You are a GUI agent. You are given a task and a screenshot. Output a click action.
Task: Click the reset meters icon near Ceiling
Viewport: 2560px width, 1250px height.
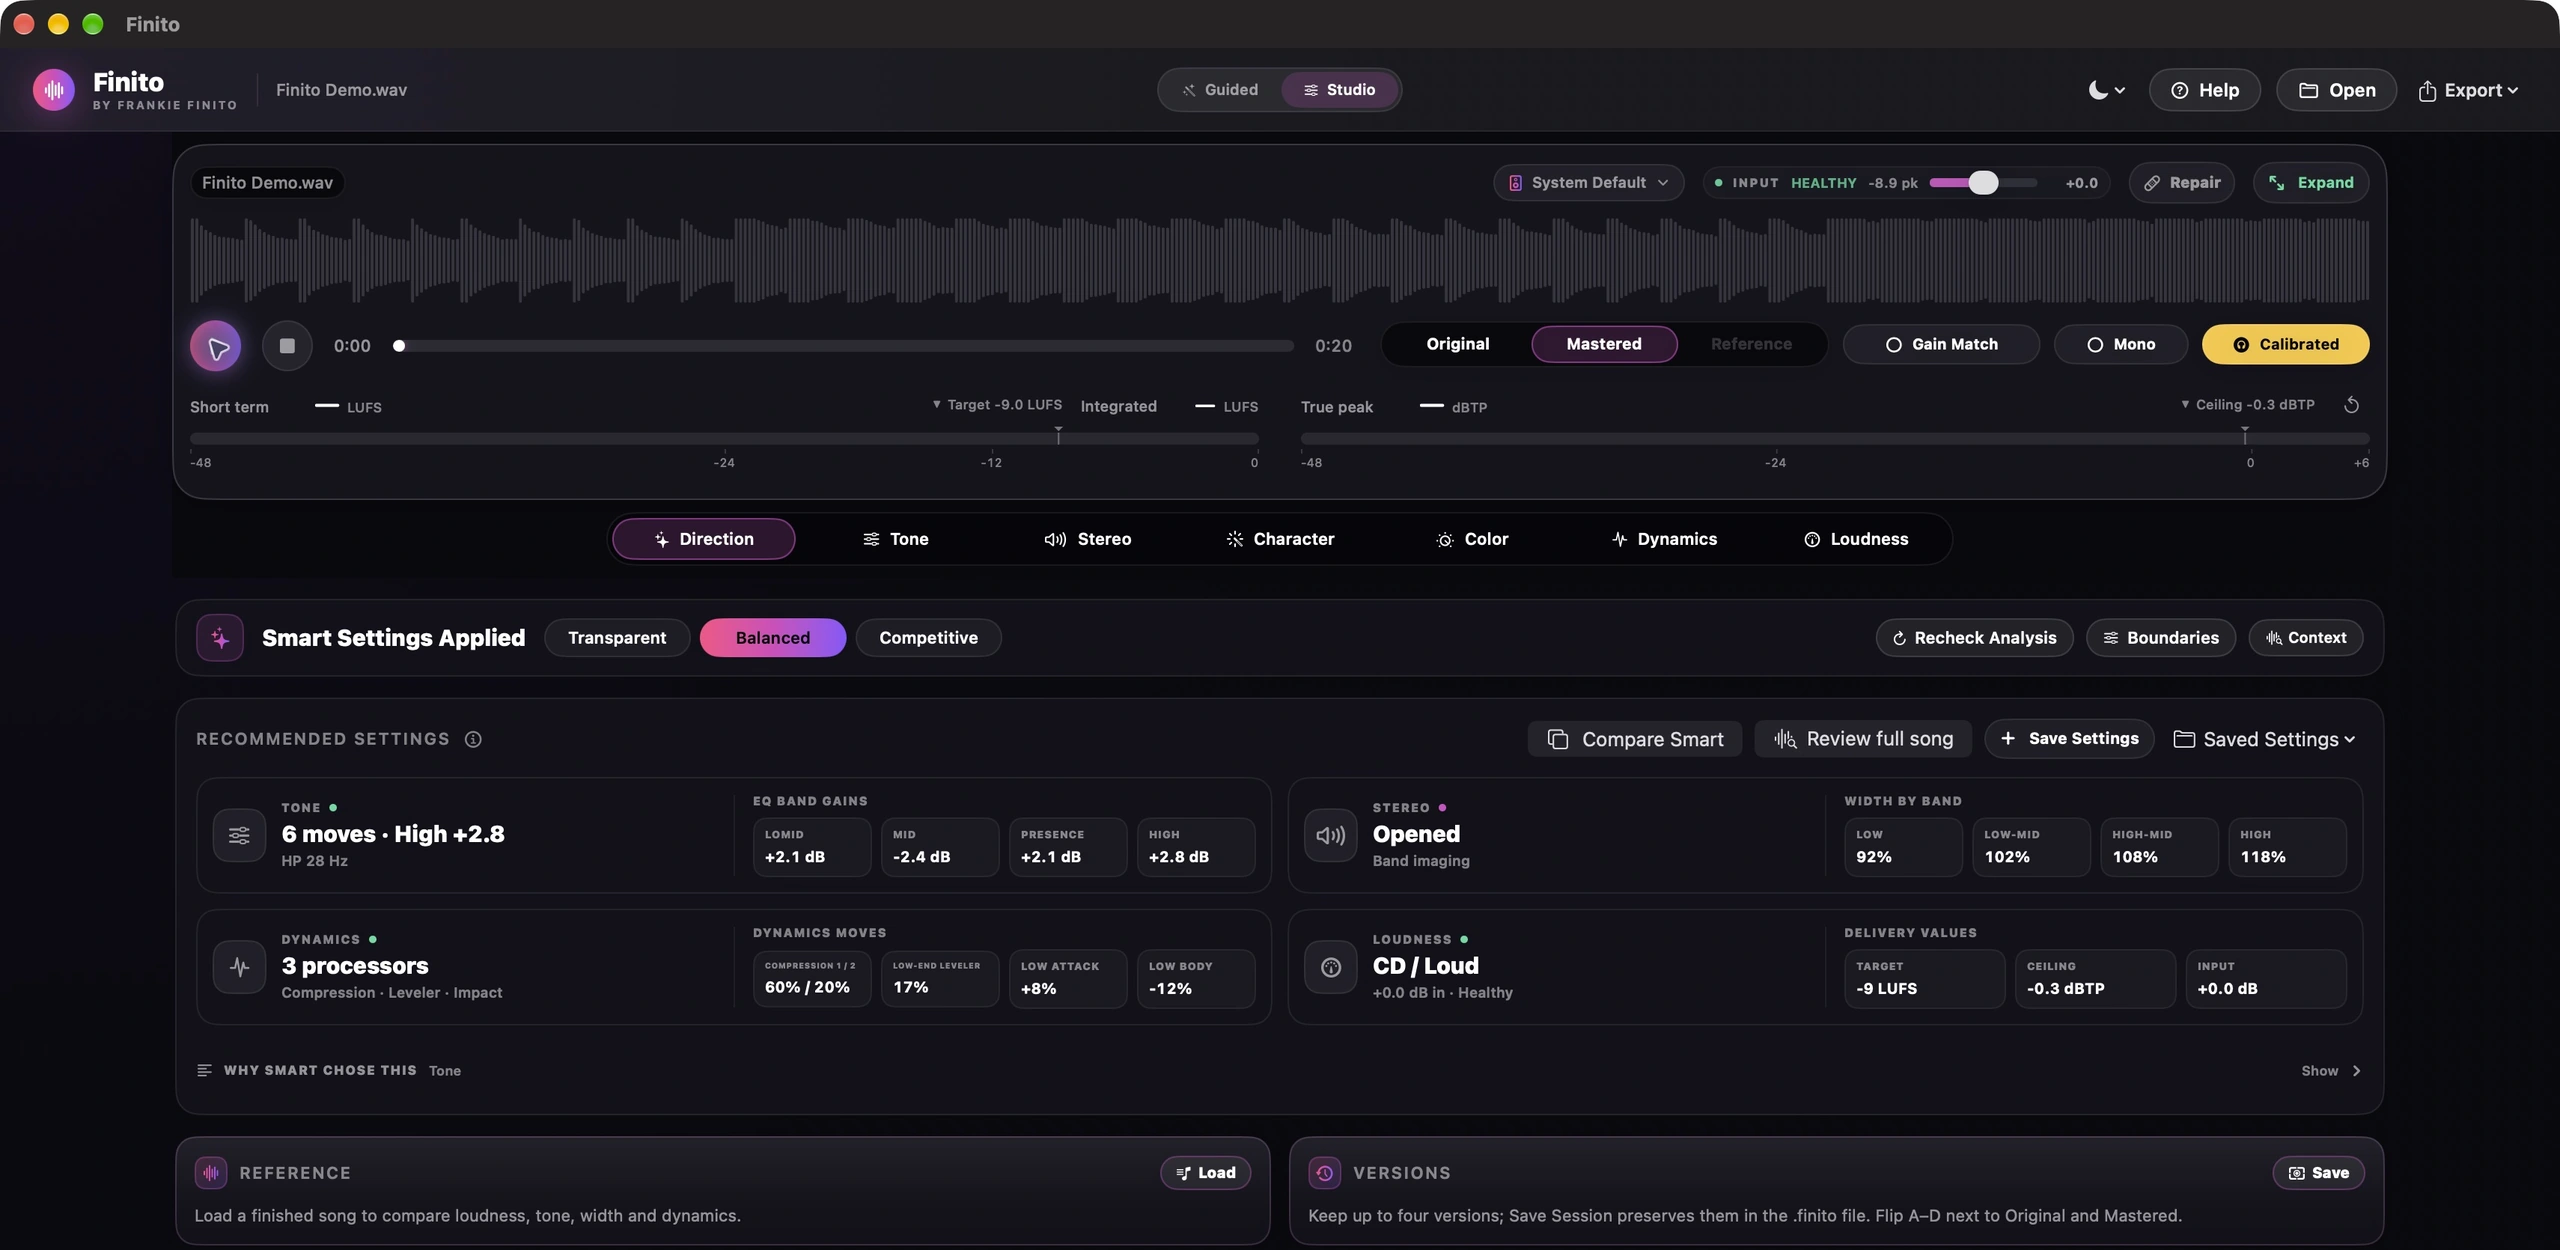(2352, 405)
